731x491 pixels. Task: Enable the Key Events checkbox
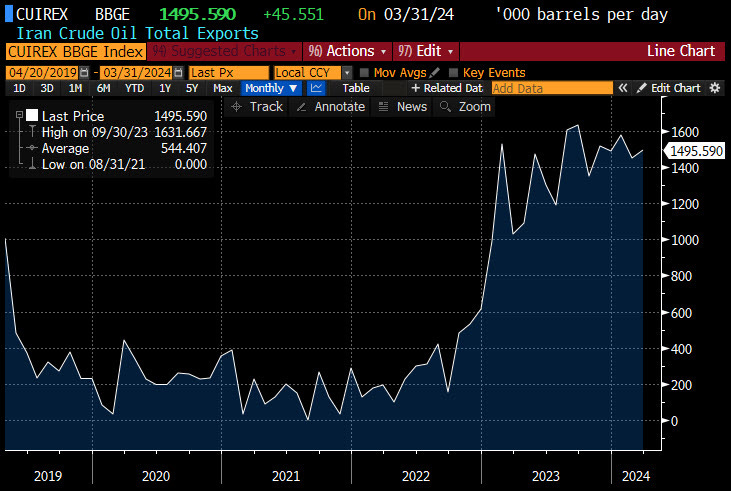pos(453,73)
